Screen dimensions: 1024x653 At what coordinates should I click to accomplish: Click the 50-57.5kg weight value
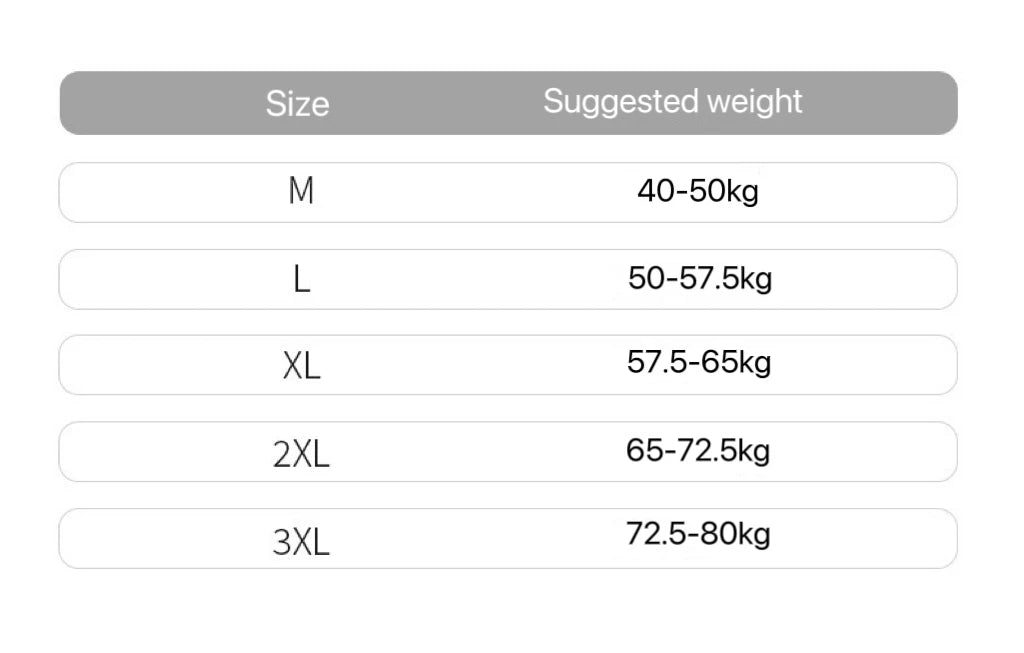[x=700, y=278]
